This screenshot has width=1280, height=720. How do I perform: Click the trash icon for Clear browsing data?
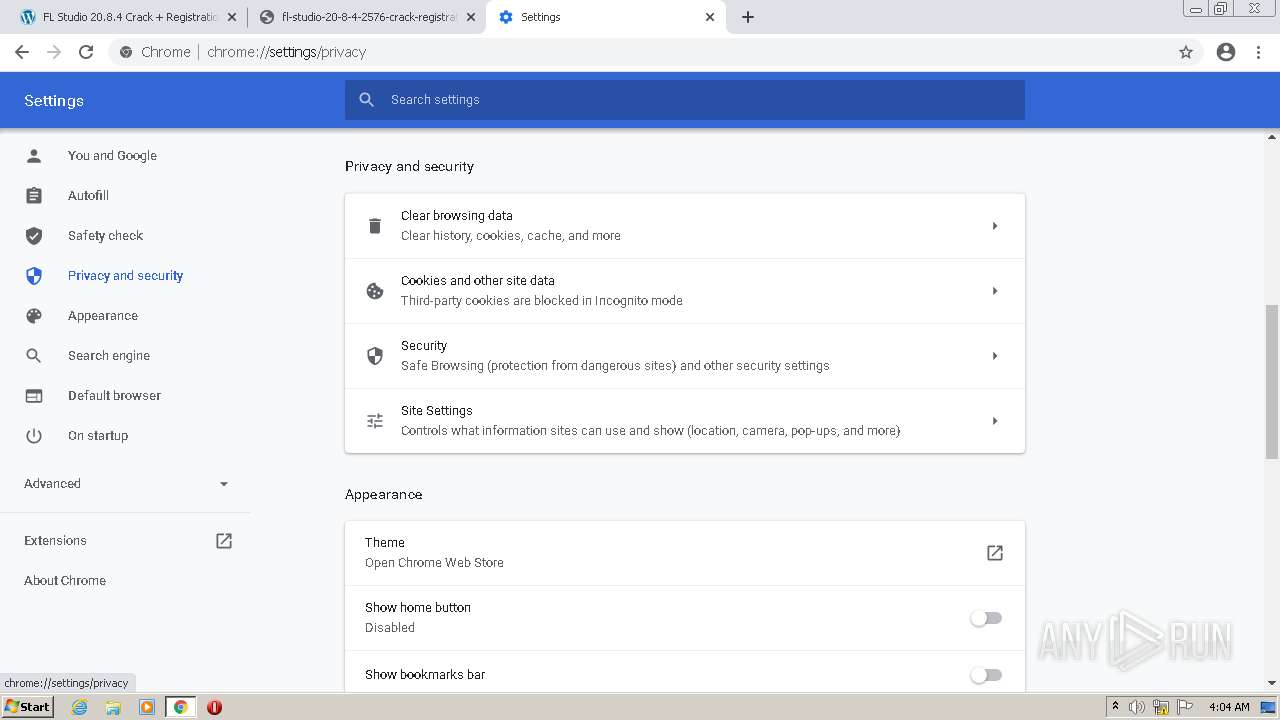(375, 226)
